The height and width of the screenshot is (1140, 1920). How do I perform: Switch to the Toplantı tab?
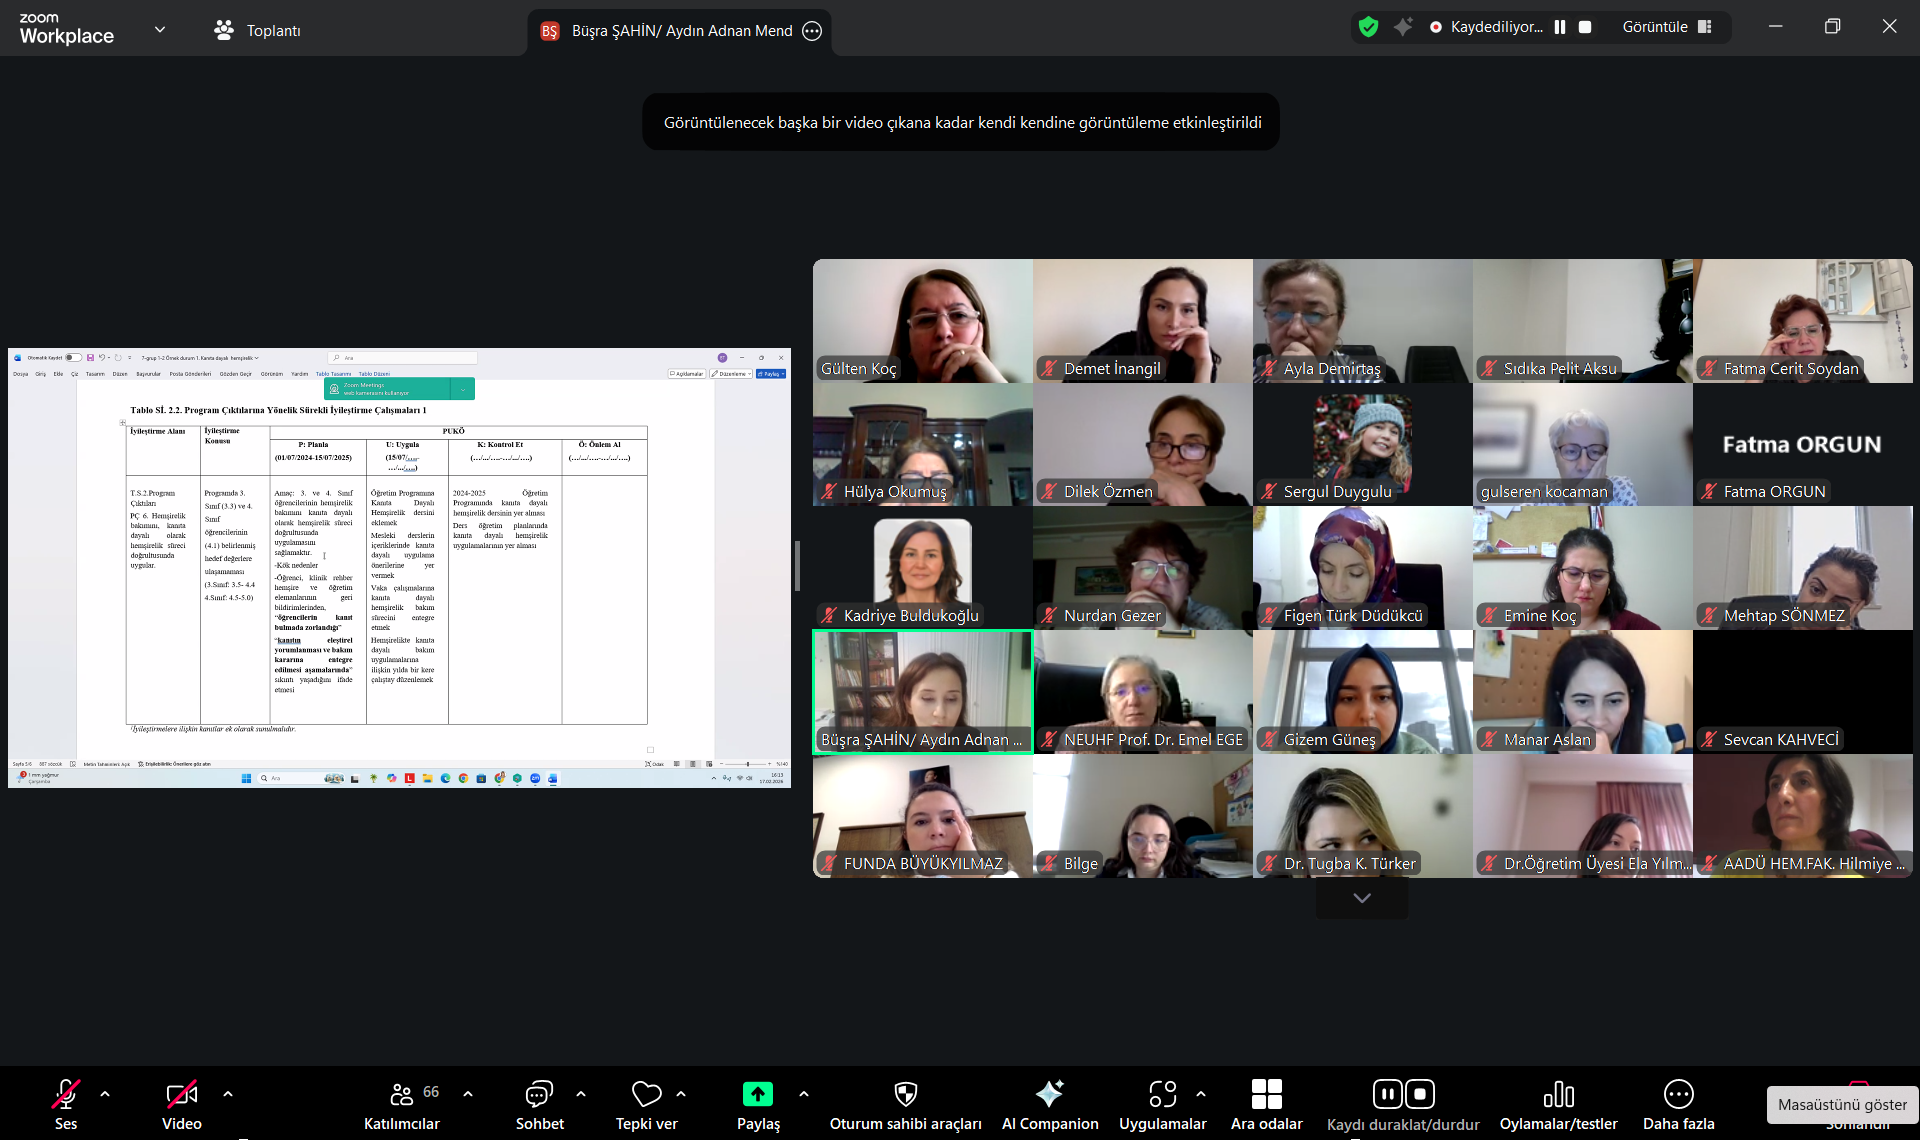tap(257, 30)
